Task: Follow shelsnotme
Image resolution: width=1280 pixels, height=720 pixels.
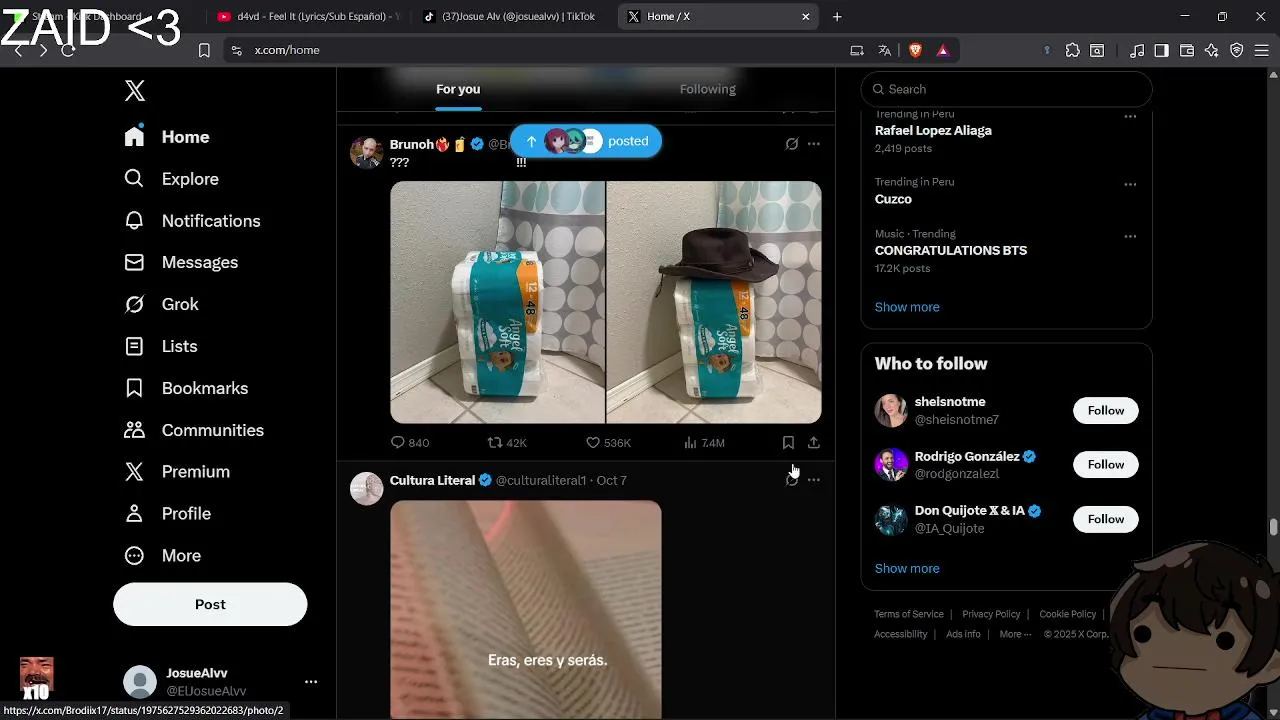Action: point(1106,410)
